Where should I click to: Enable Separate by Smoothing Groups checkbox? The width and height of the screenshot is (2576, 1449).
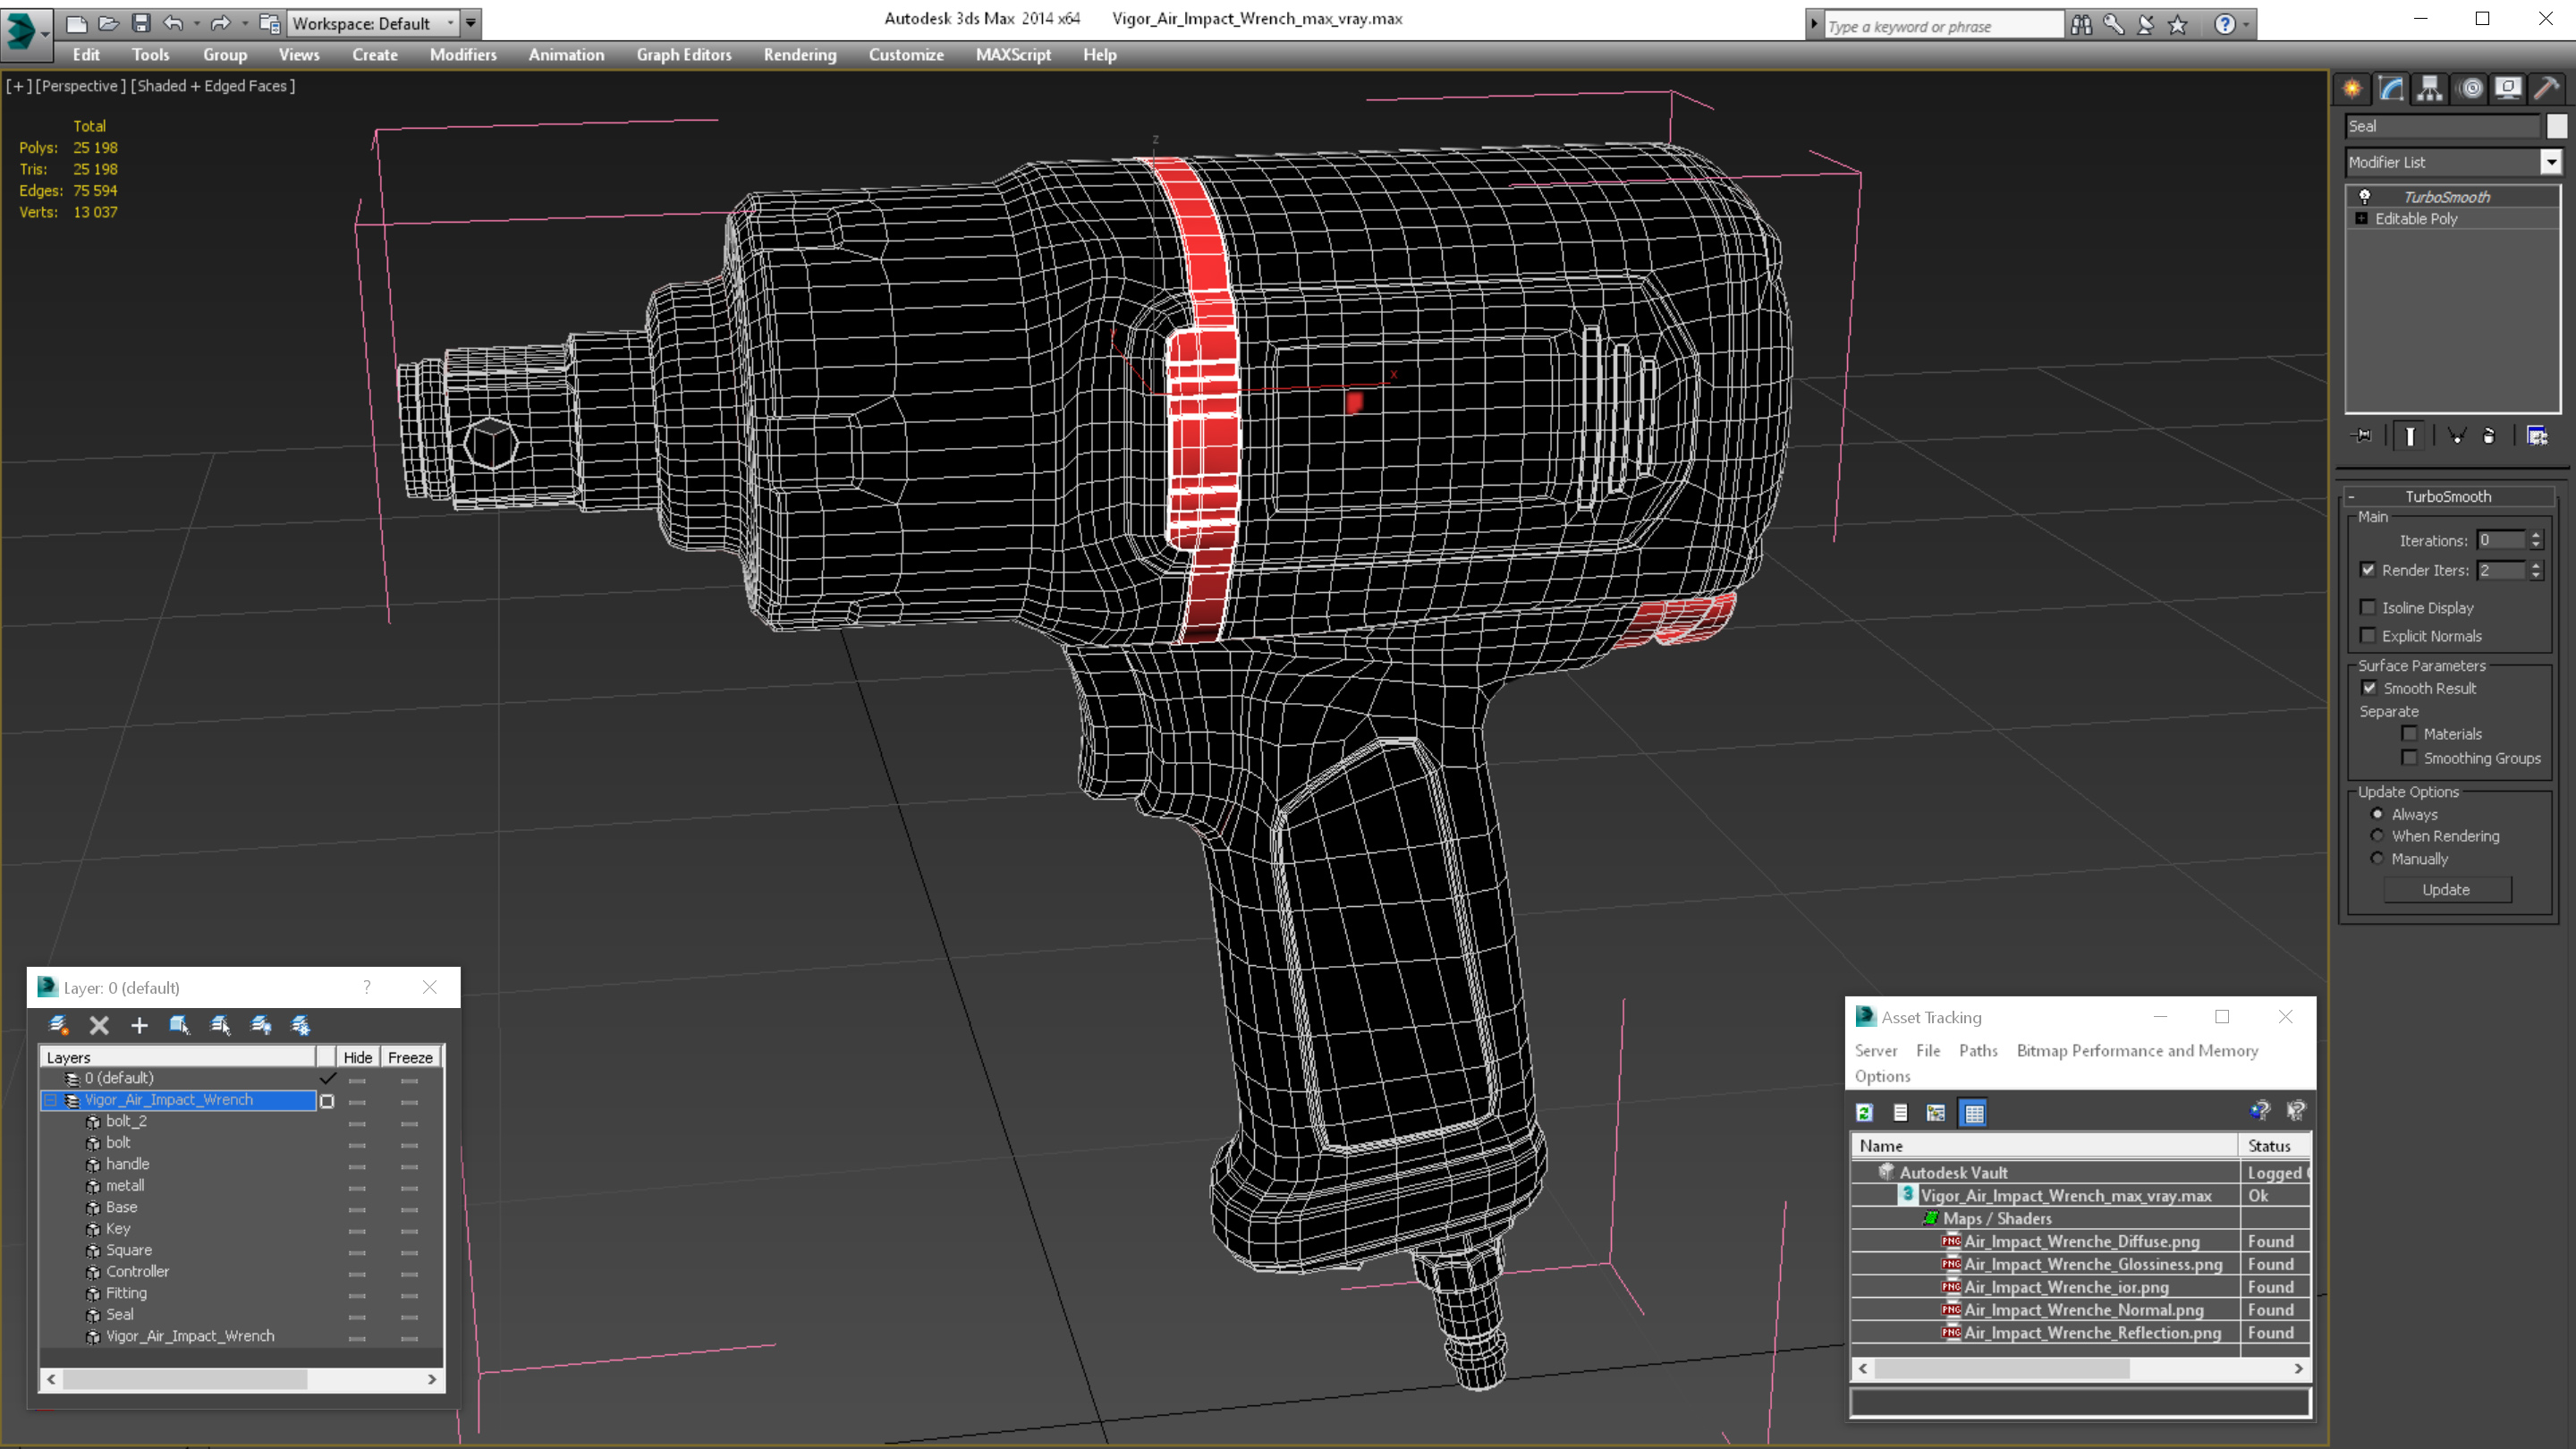[x=2410, y=758]
